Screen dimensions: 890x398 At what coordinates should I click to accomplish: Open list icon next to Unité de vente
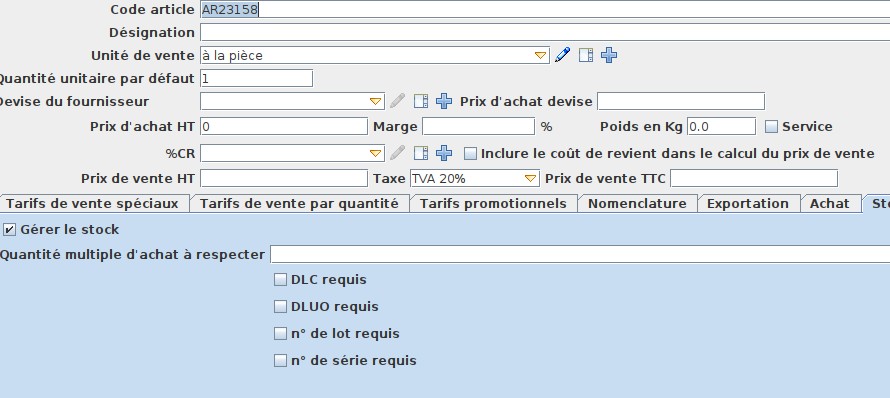586,55
